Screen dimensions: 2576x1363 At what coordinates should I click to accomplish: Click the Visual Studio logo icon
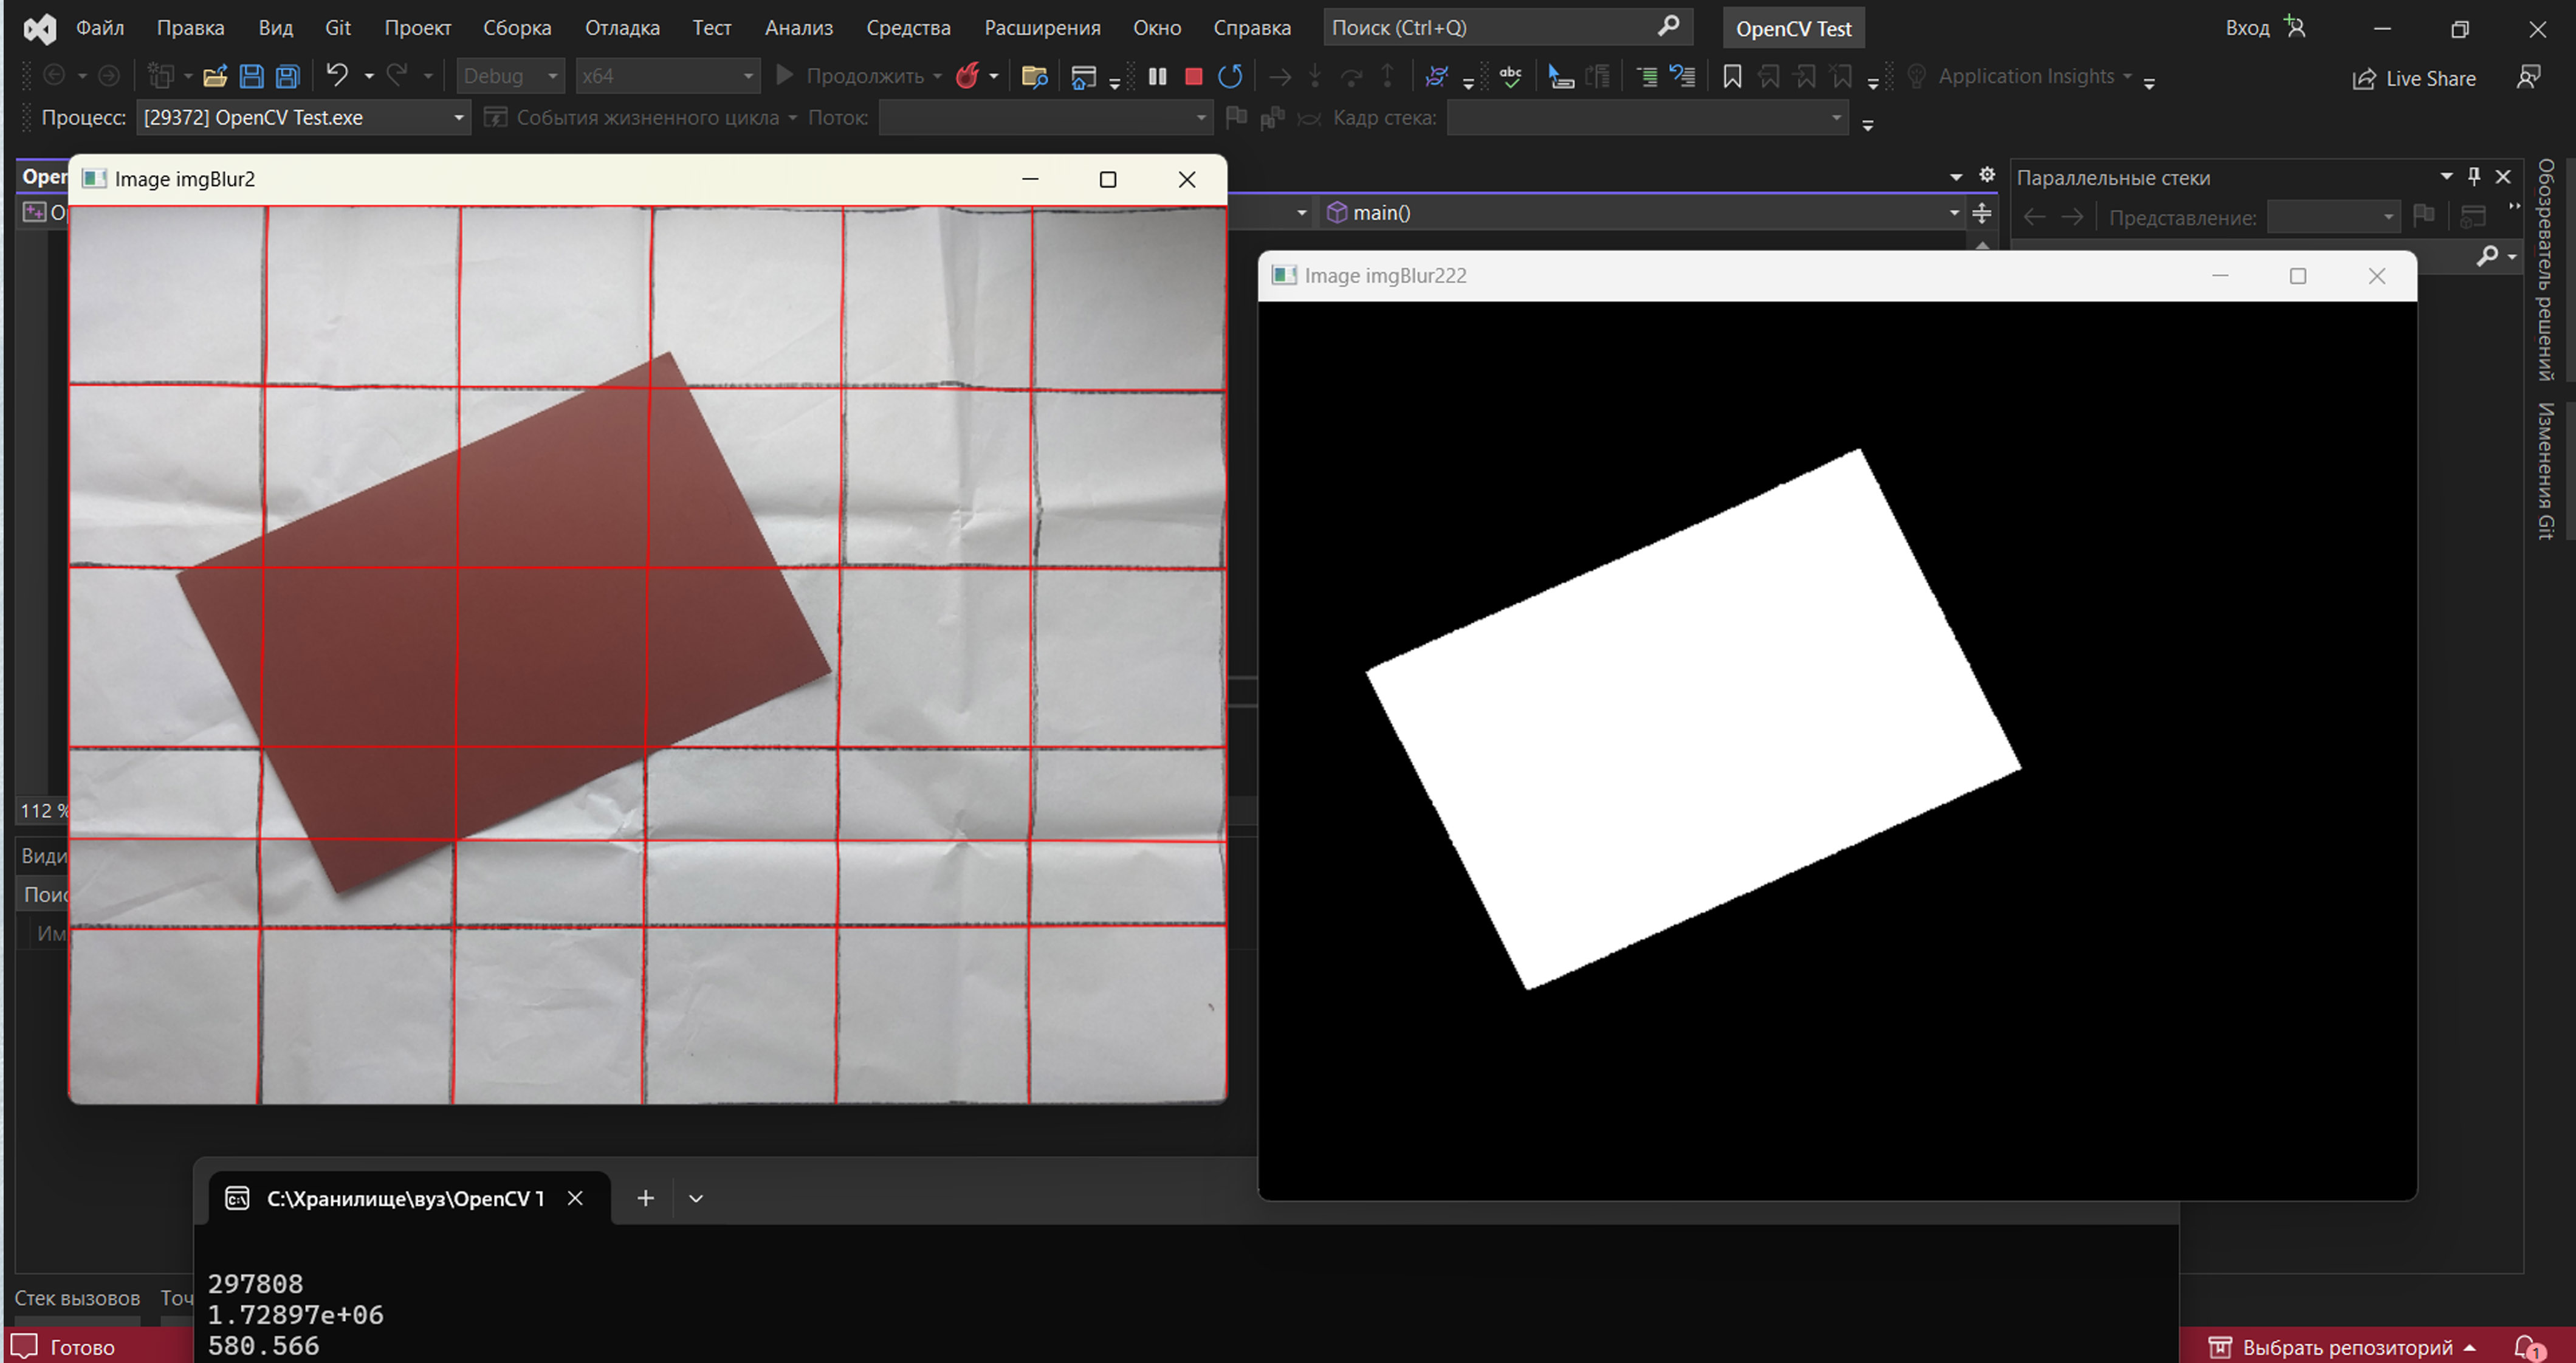pos(40,28)
